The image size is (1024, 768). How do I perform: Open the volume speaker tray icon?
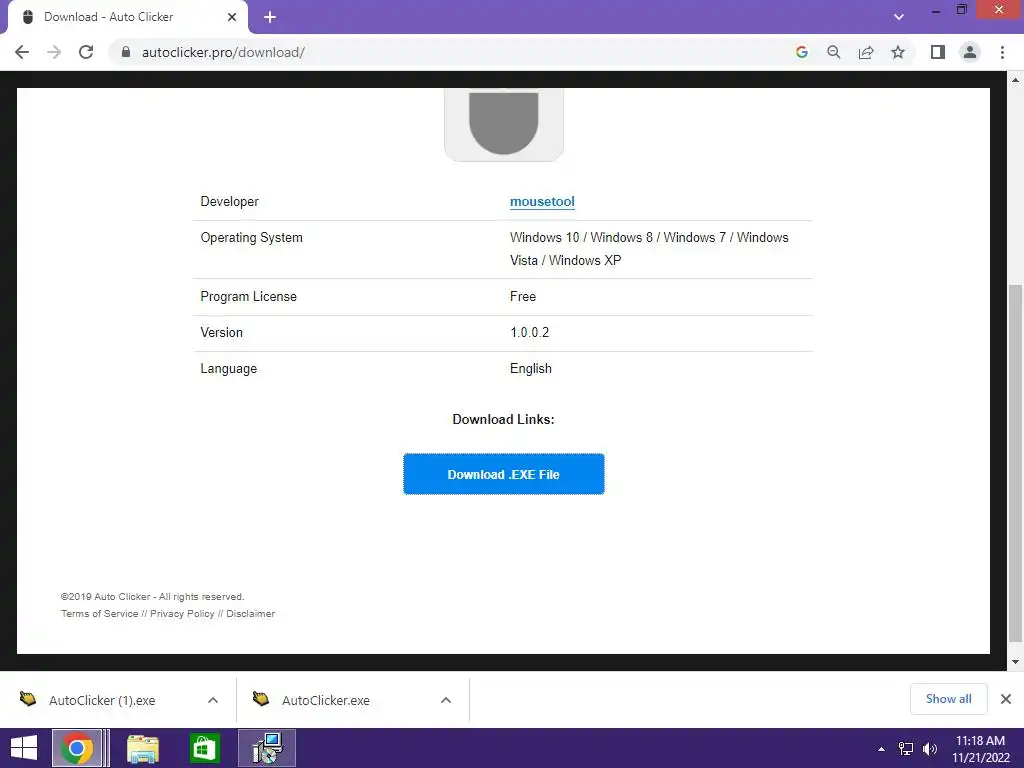point(930,749)
